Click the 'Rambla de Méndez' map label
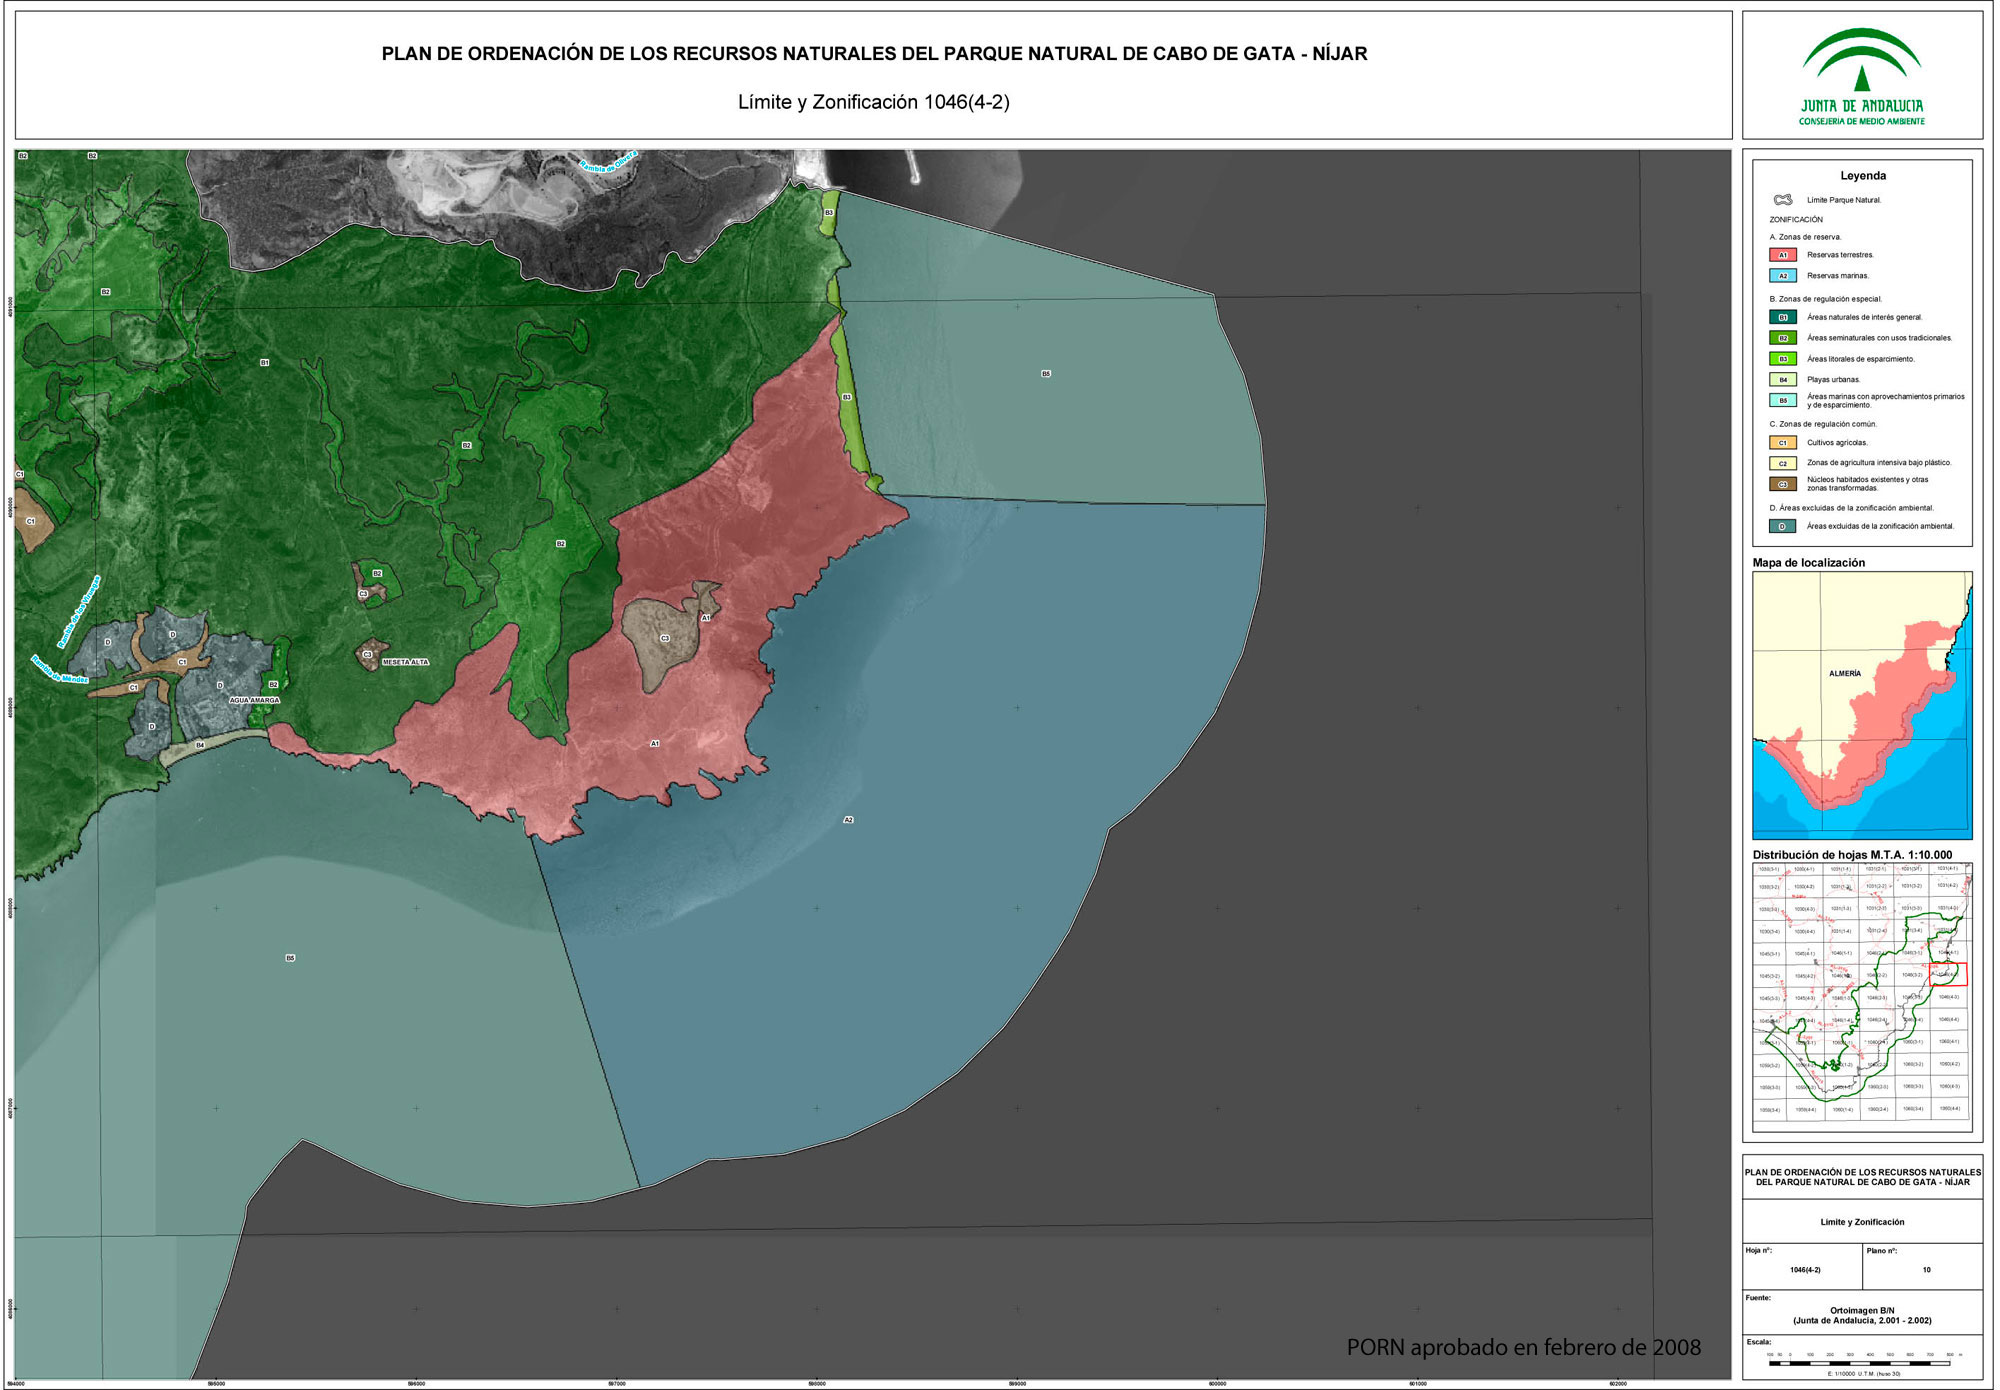Image resolution: width=2000 pixels, height=1390 pixels. pos(60,670)
